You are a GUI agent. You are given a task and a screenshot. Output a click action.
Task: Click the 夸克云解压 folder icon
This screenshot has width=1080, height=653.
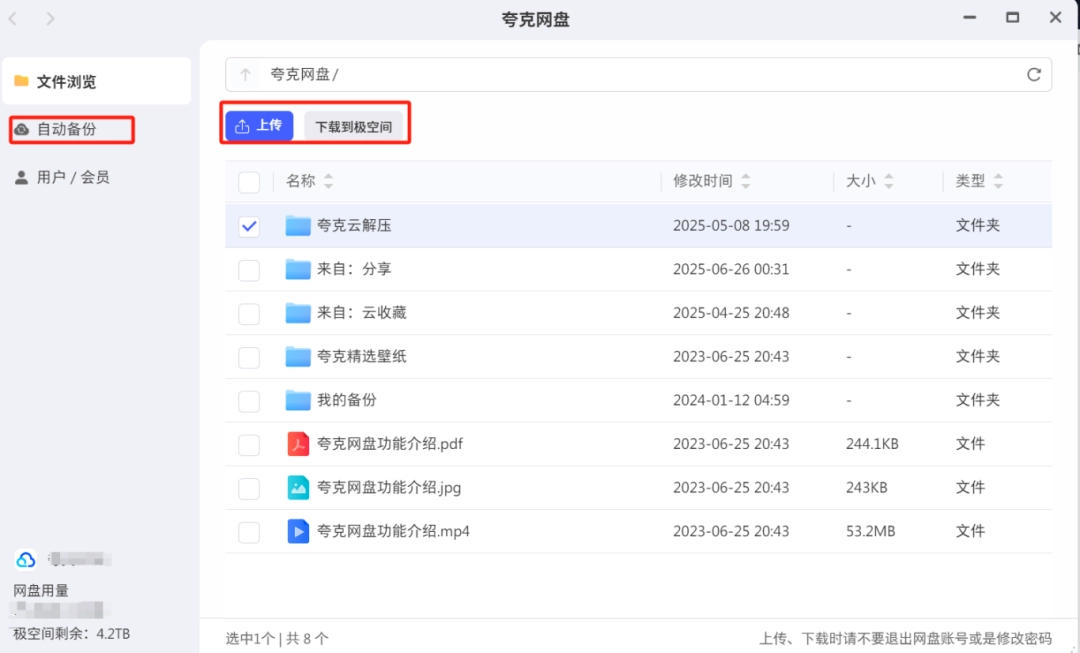(x=298, y=226)
